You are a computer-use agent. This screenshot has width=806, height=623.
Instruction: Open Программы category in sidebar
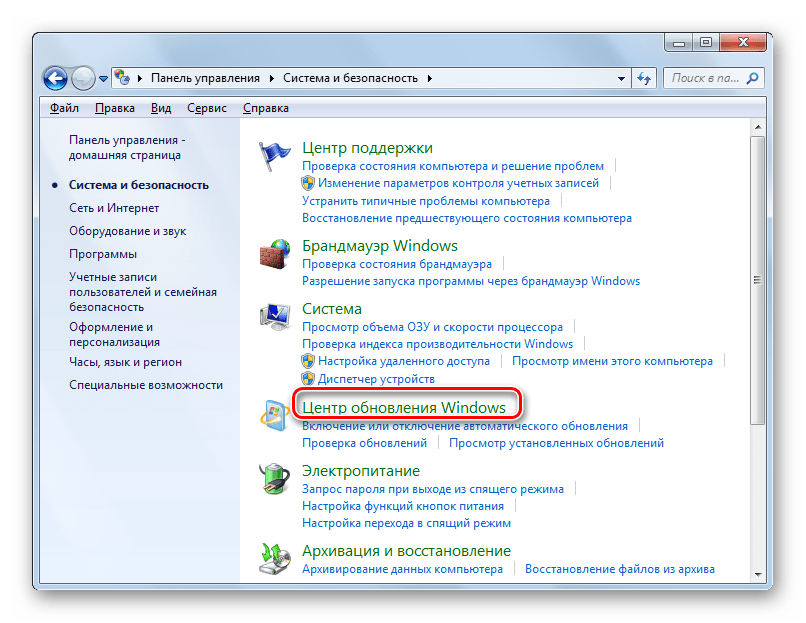tap(103, 254)
